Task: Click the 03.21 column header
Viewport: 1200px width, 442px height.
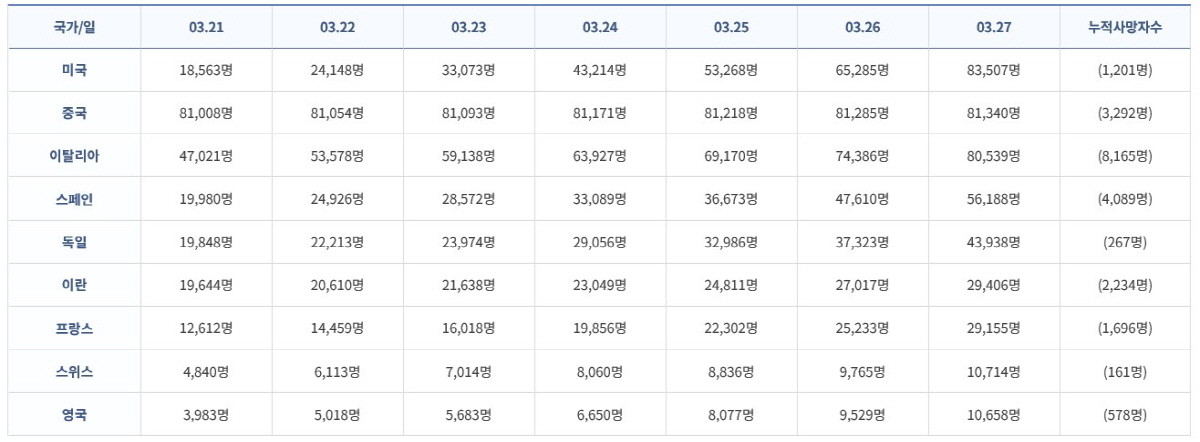Action: pyautogui.click(x=206, y=26)
